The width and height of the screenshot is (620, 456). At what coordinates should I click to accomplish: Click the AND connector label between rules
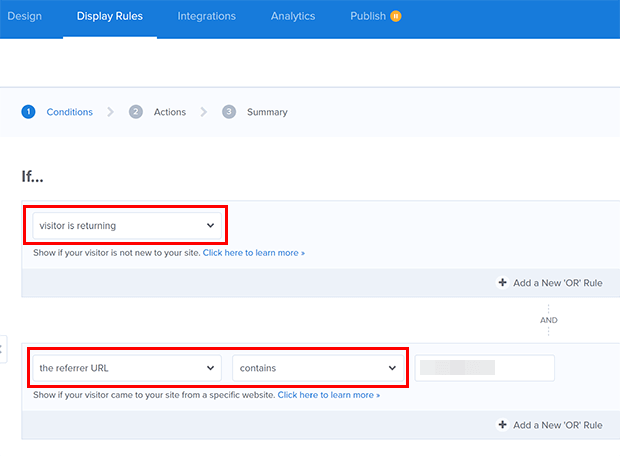tap(549, 320)
